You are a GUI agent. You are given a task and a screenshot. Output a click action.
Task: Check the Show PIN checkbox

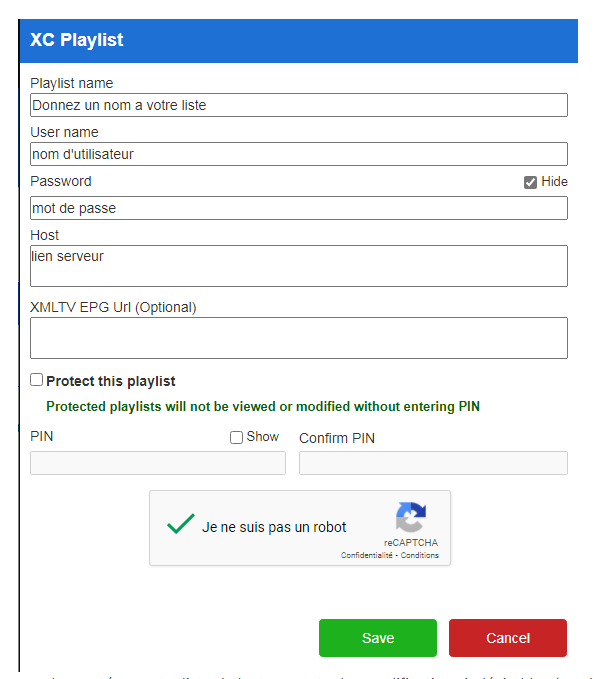pyautogui.click(x=236, y=437)
